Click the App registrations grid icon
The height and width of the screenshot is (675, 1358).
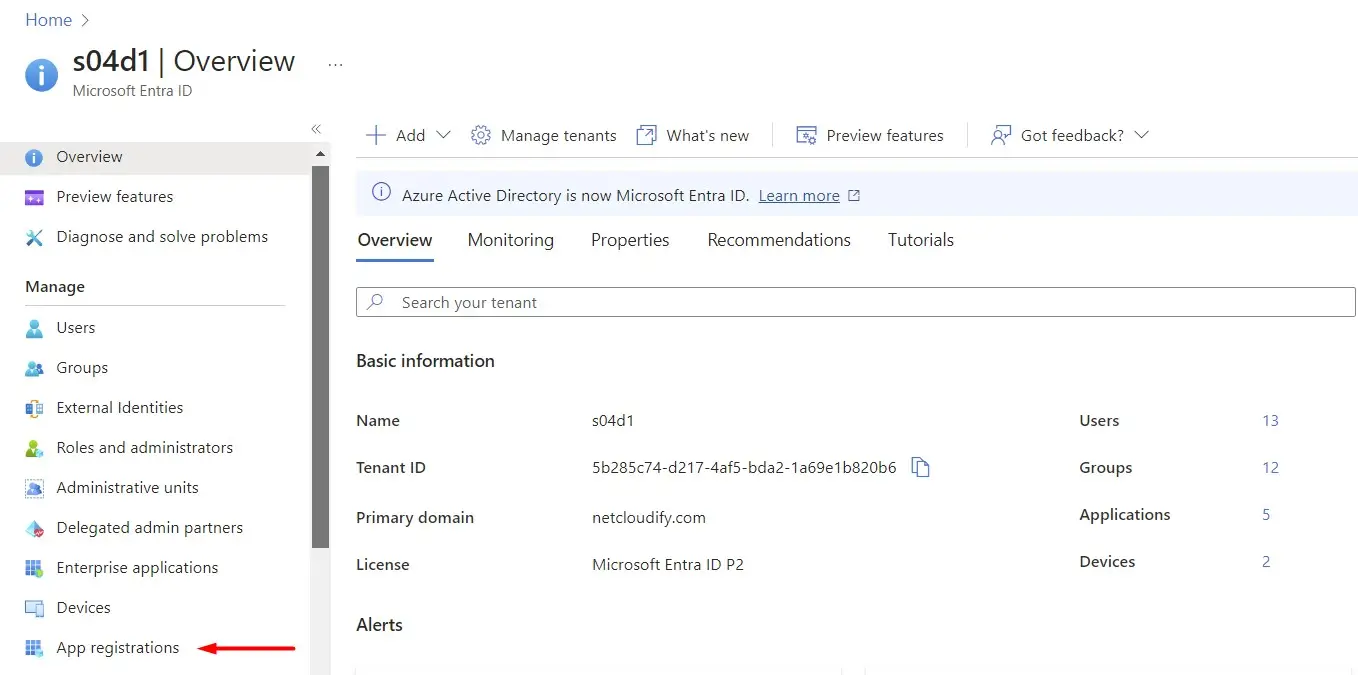[x=35, y=648]
